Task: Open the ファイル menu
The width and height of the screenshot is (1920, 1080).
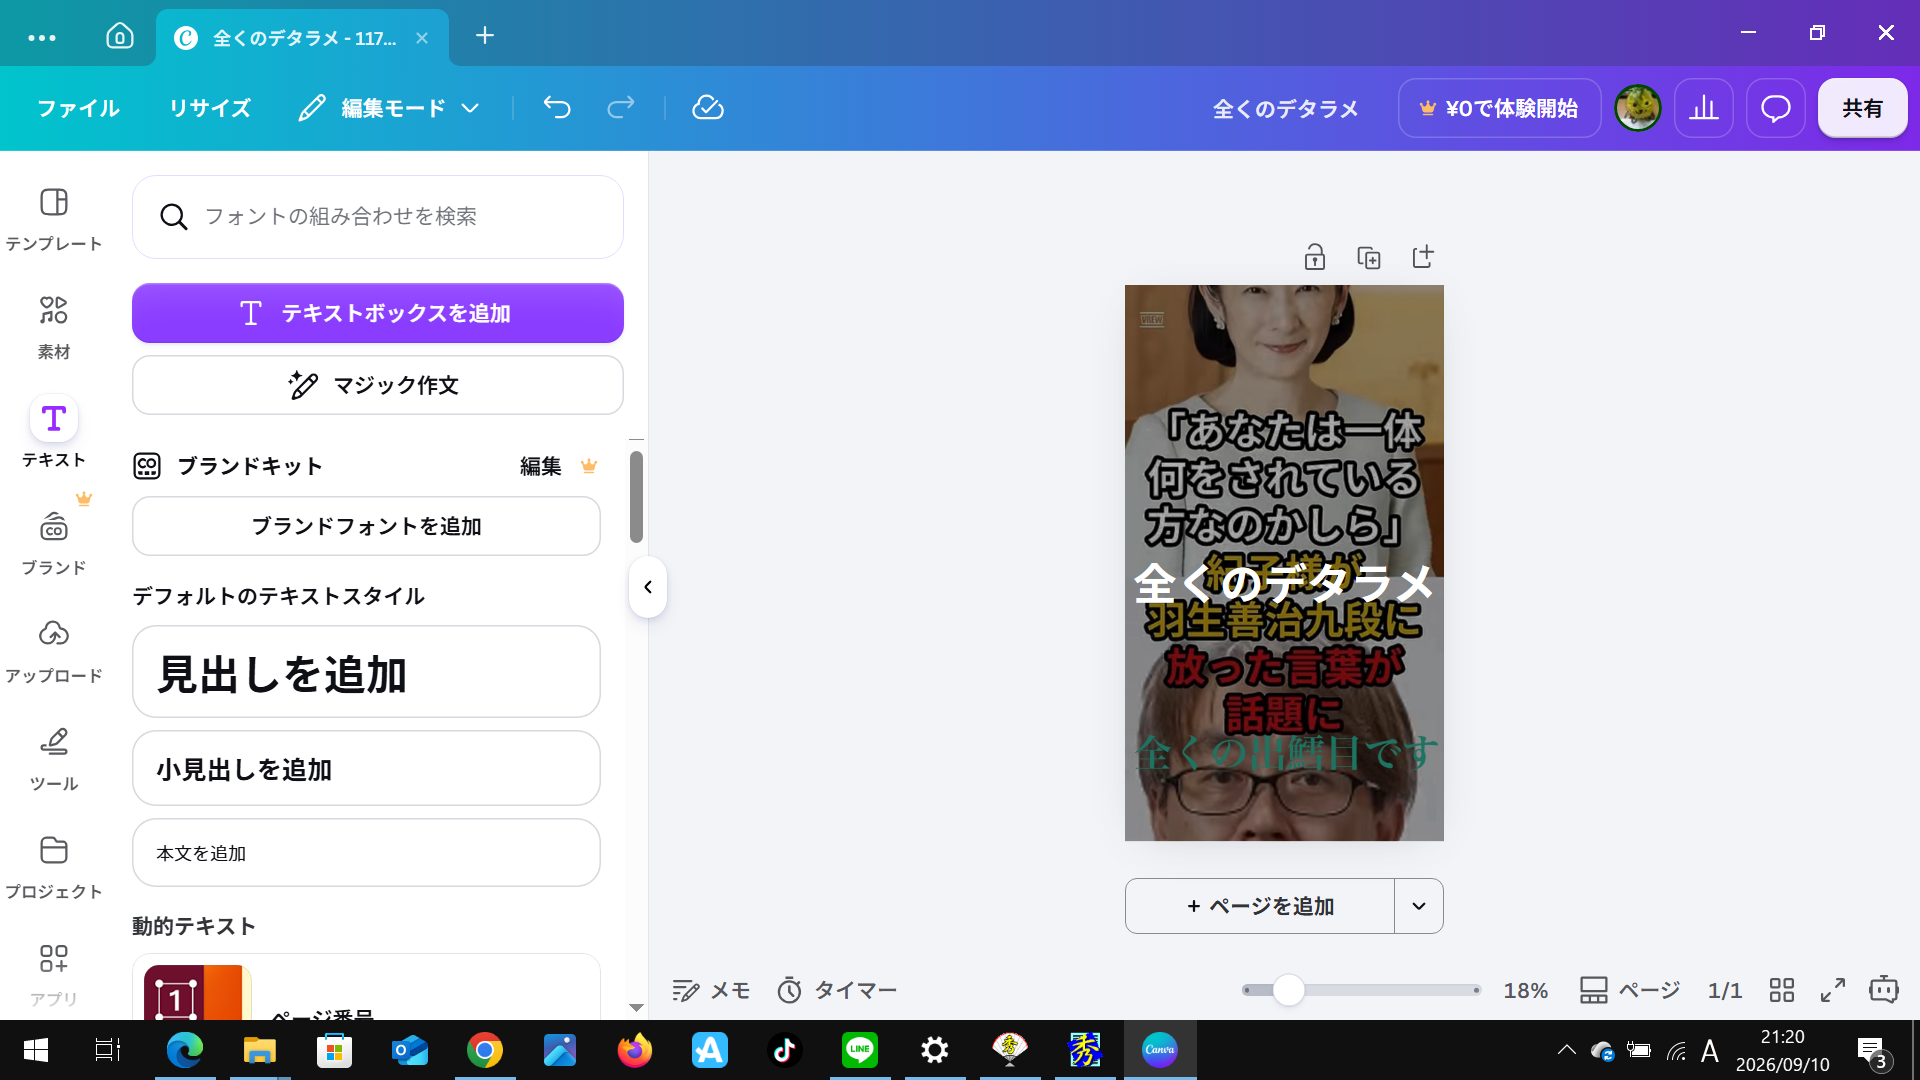Action: pyautogui.click(x=78, y=108)
